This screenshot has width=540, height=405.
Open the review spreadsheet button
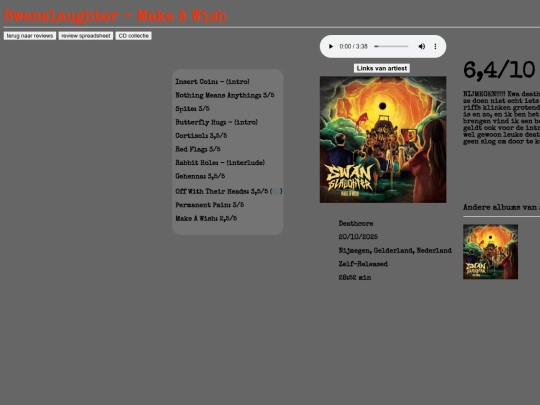[x=86, y=36]
